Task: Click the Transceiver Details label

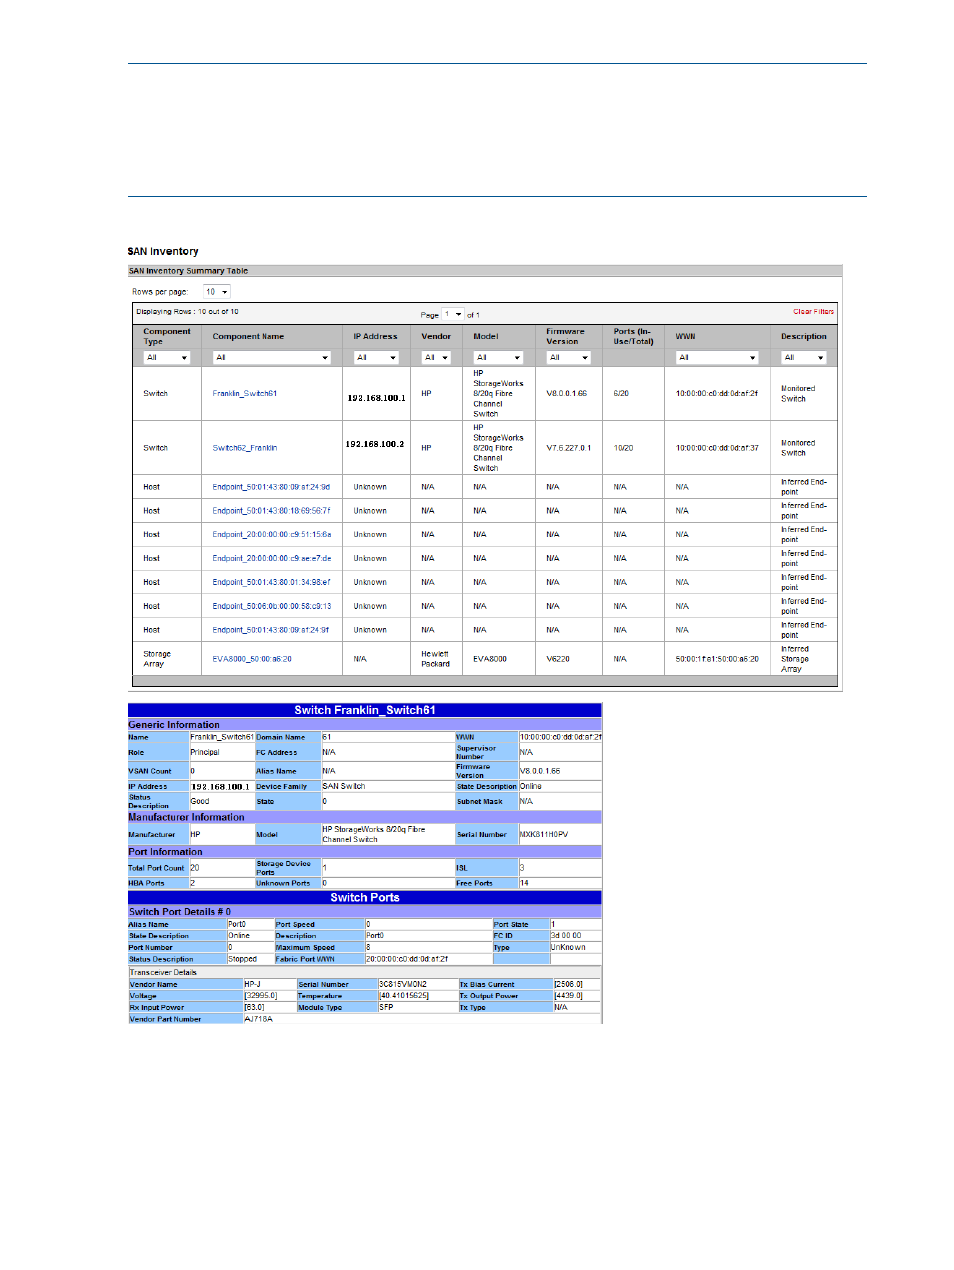Action: 163,972
